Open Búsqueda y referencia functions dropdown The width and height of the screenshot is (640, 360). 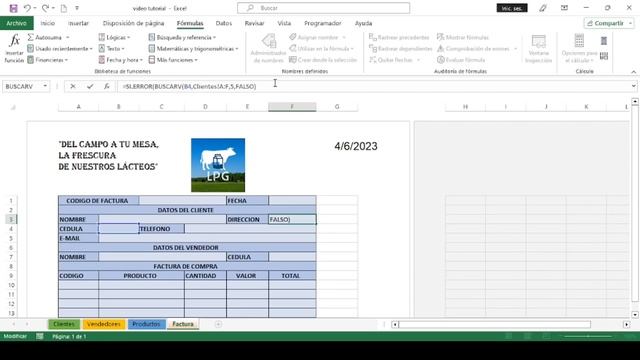pos(182,37)
